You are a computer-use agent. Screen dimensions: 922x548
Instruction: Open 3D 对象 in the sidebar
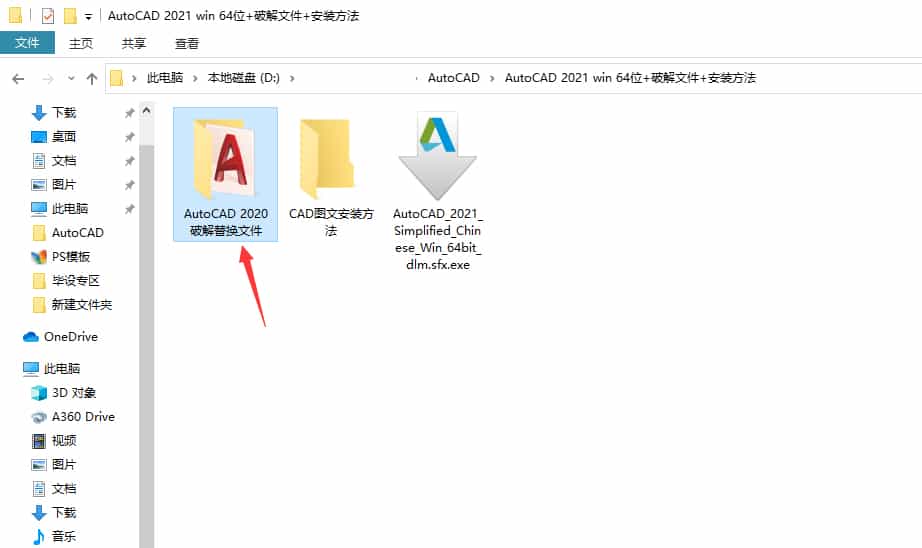coord(73,393)
